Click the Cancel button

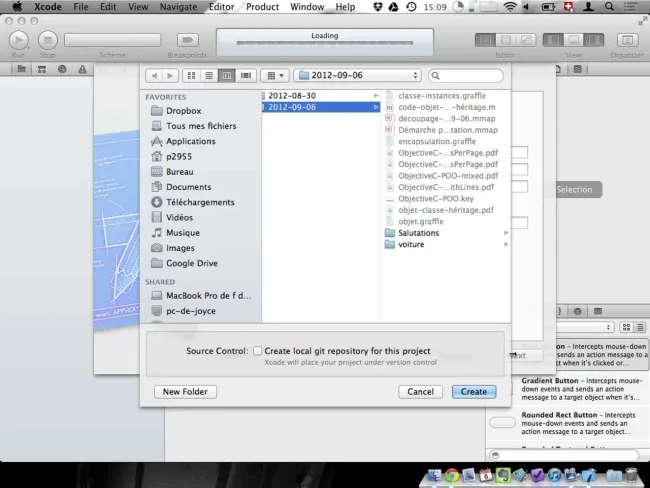click(420, 392)
